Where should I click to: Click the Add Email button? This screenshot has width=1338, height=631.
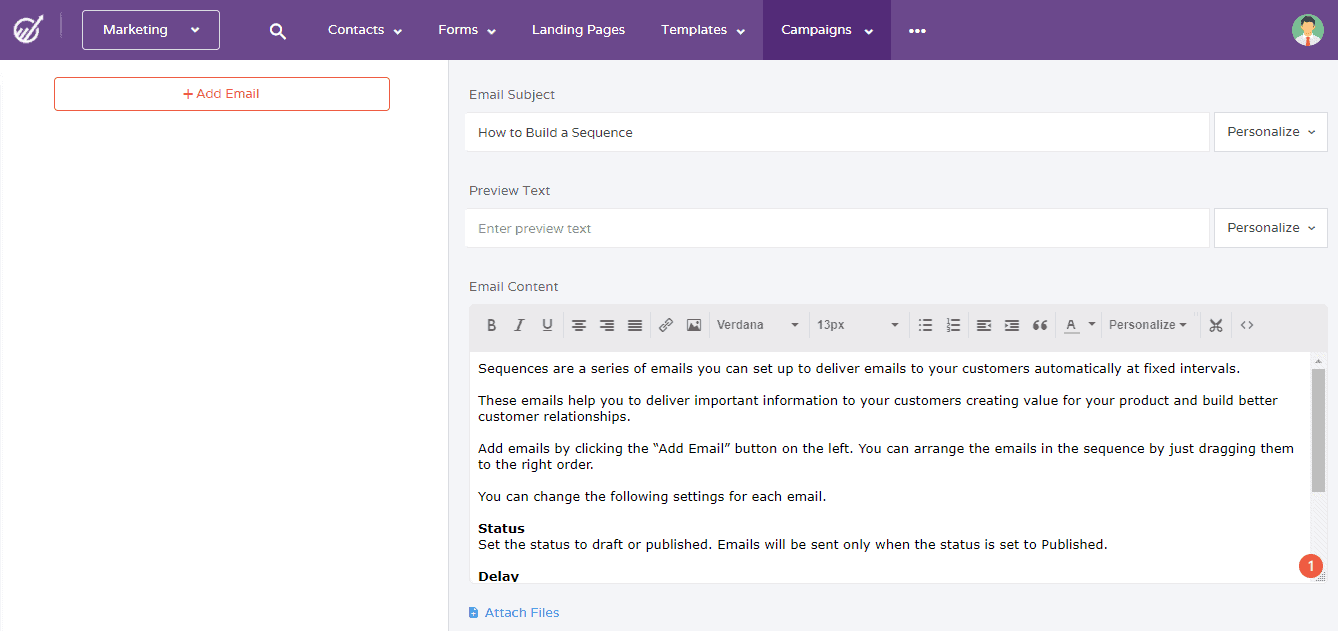[x=221, y=93]
